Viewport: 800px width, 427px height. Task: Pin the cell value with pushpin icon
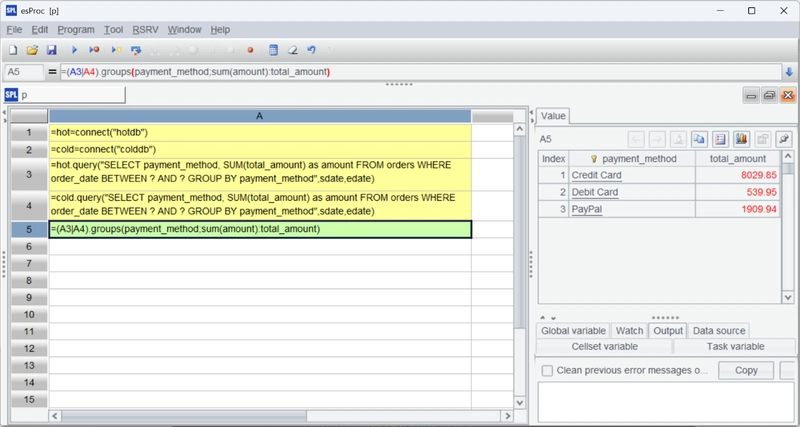click(783, 139)
